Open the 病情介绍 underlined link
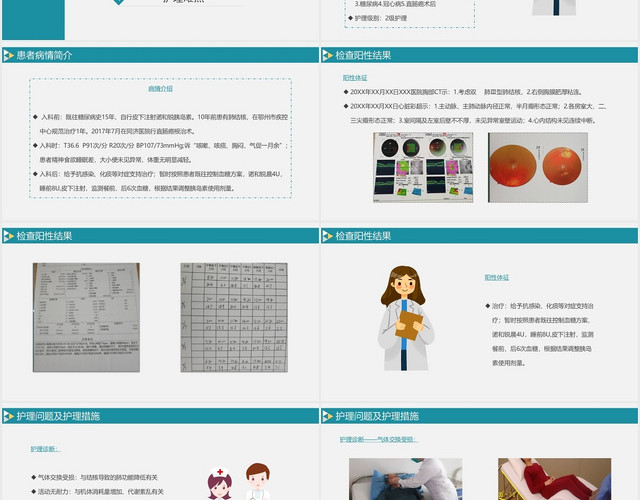The height and width of the screenshot is (500, 640). click(x=160, y=89)
